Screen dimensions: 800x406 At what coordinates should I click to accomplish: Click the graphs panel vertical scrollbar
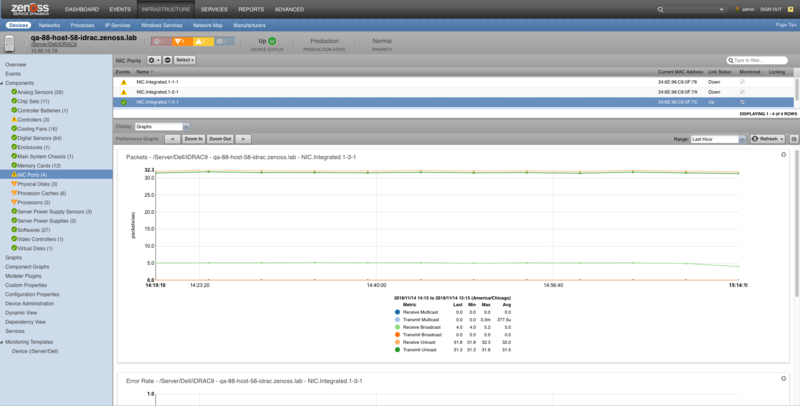coord(797,223)
